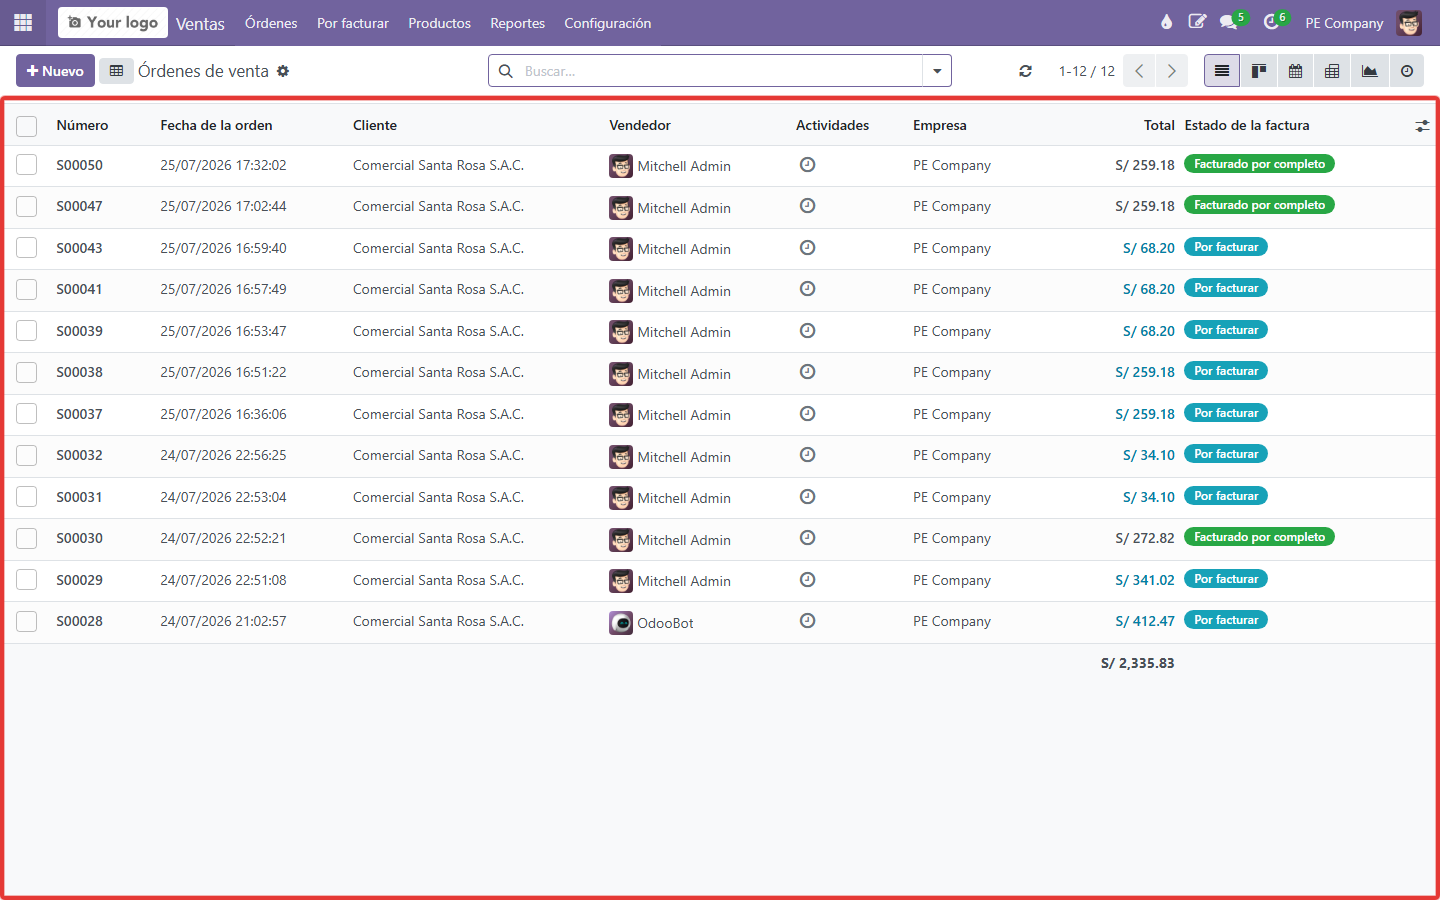
Task: Open the Reportes menu
Action: pos(517,23)
